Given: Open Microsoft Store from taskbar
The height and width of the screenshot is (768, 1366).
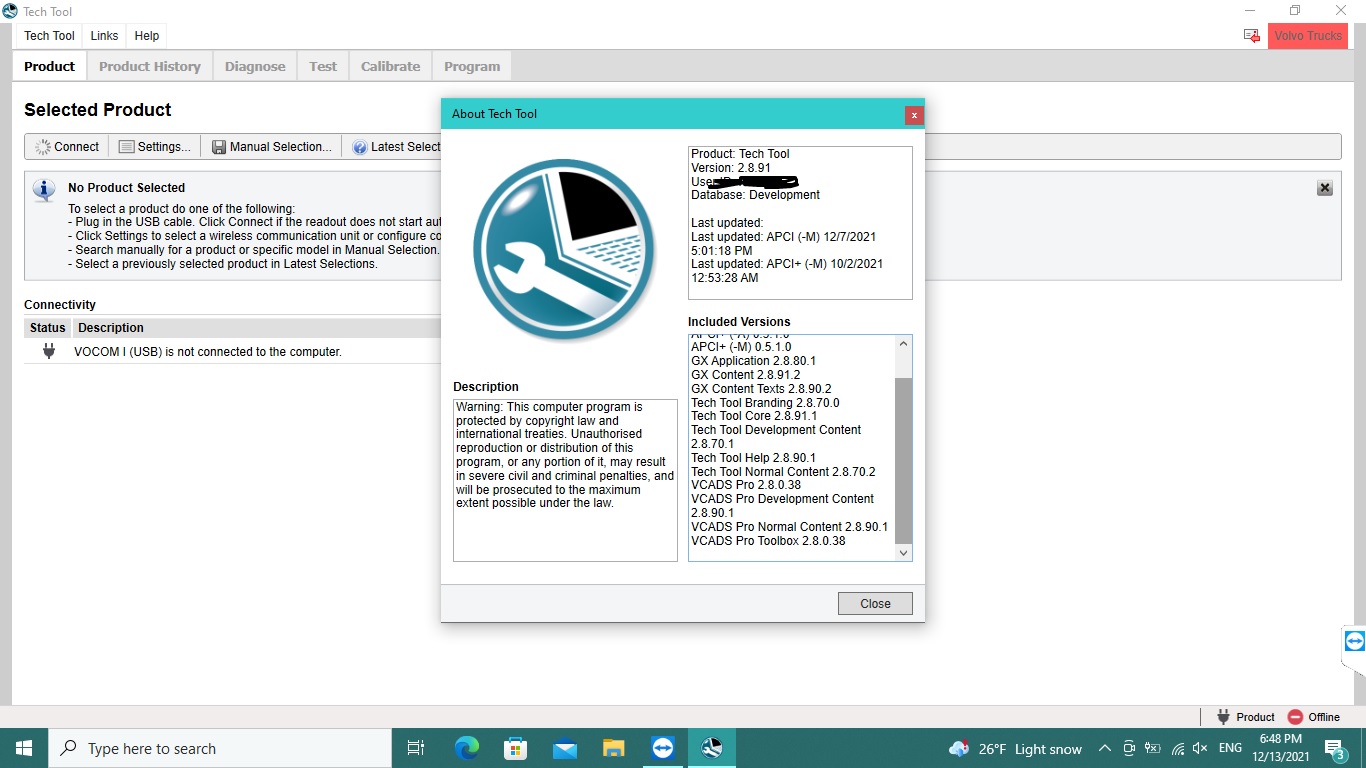Looking at the screenshot, I should point(515,748).
